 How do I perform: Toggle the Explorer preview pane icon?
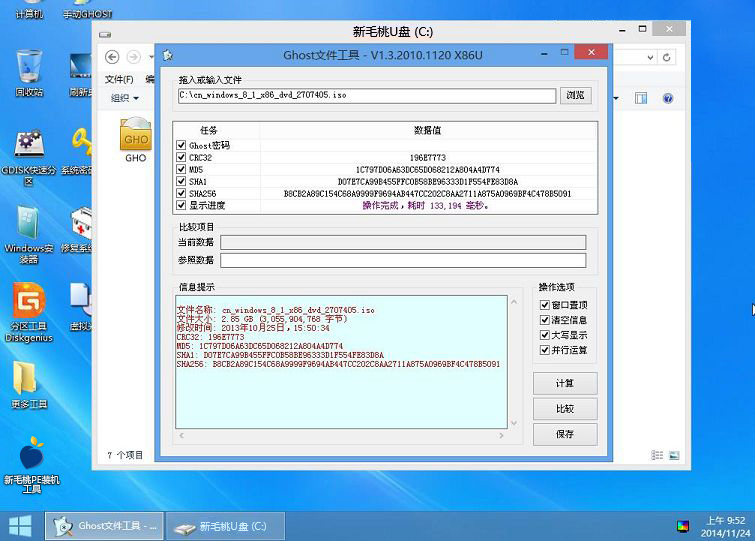tap(641, 99)
